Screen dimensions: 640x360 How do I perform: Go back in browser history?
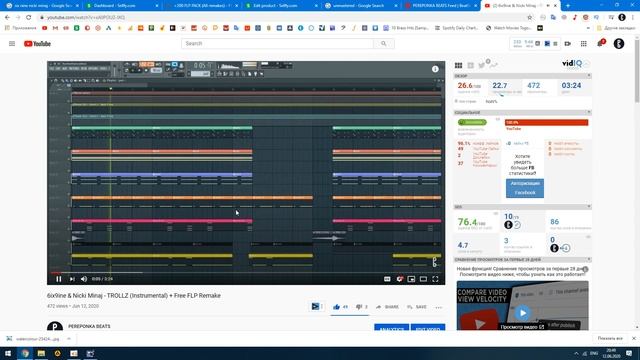[7, 18]
